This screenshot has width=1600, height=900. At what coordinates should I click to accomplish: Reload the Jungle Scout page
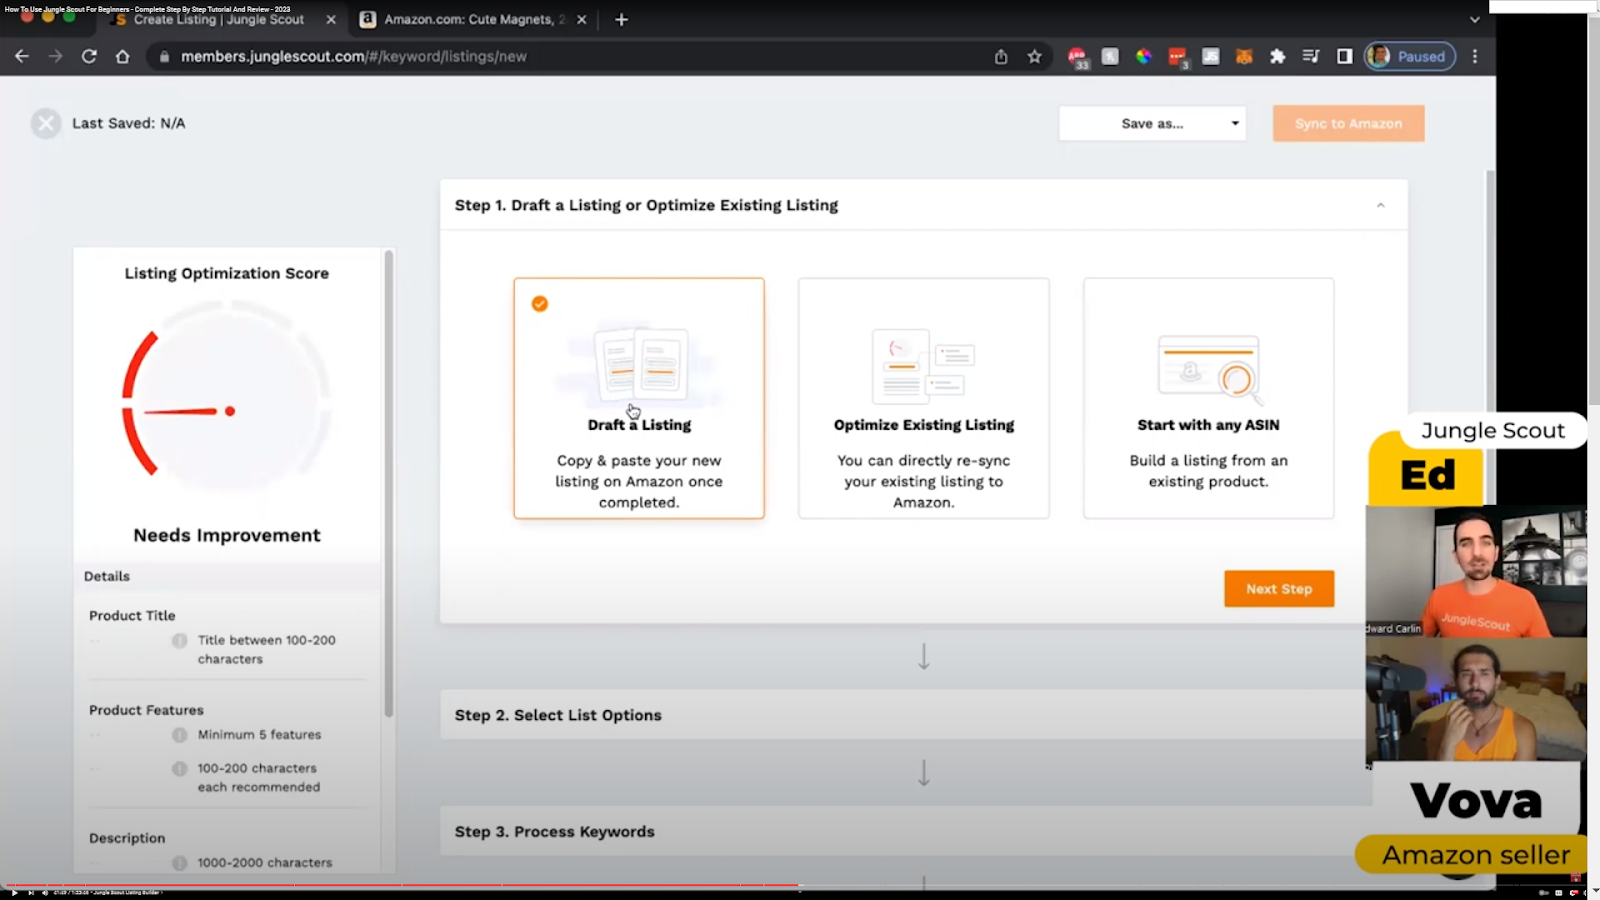(x=89, y=57)
